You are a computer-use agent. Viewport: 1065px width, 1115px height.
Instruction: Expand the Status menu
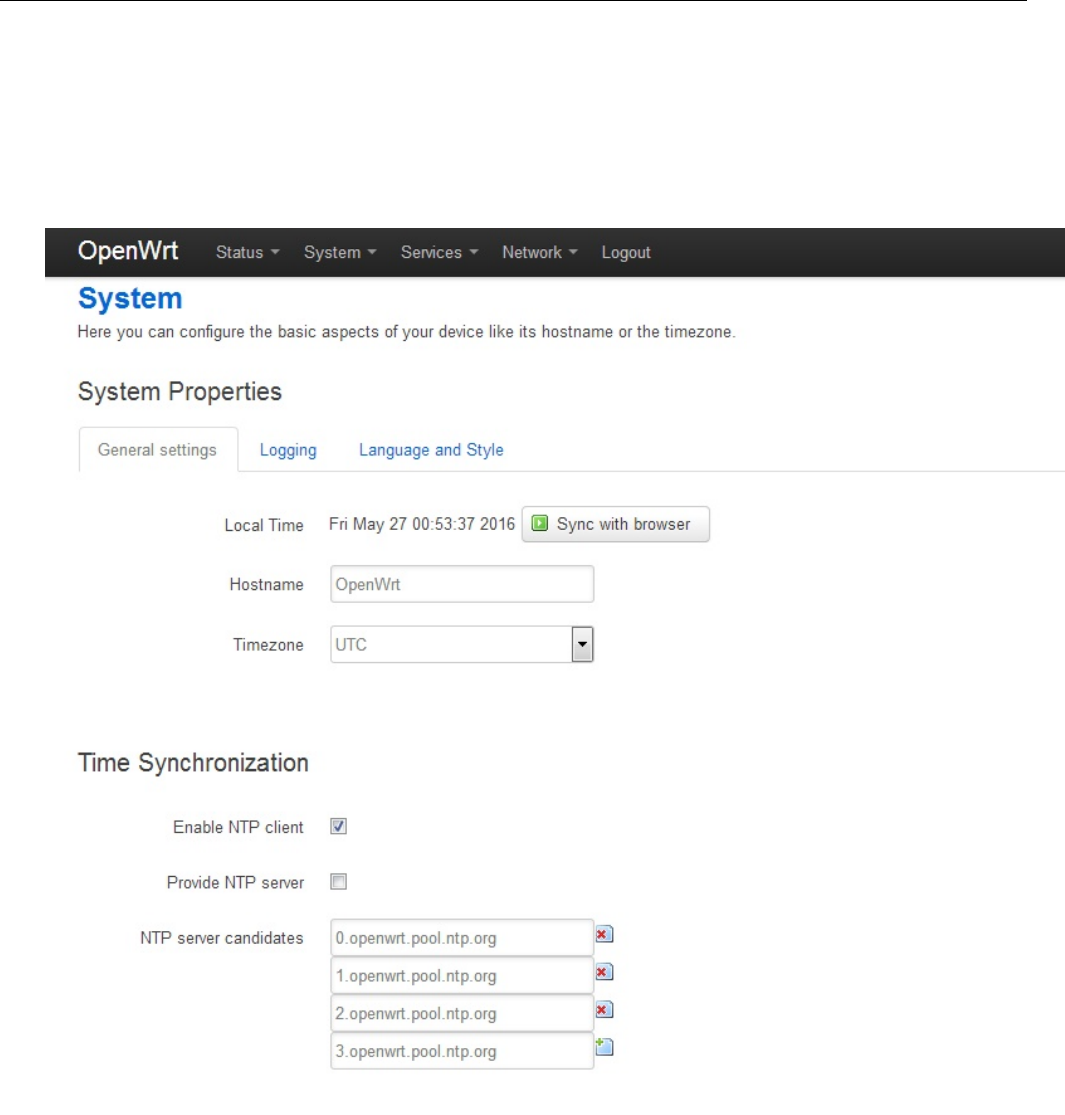point(247,252)
